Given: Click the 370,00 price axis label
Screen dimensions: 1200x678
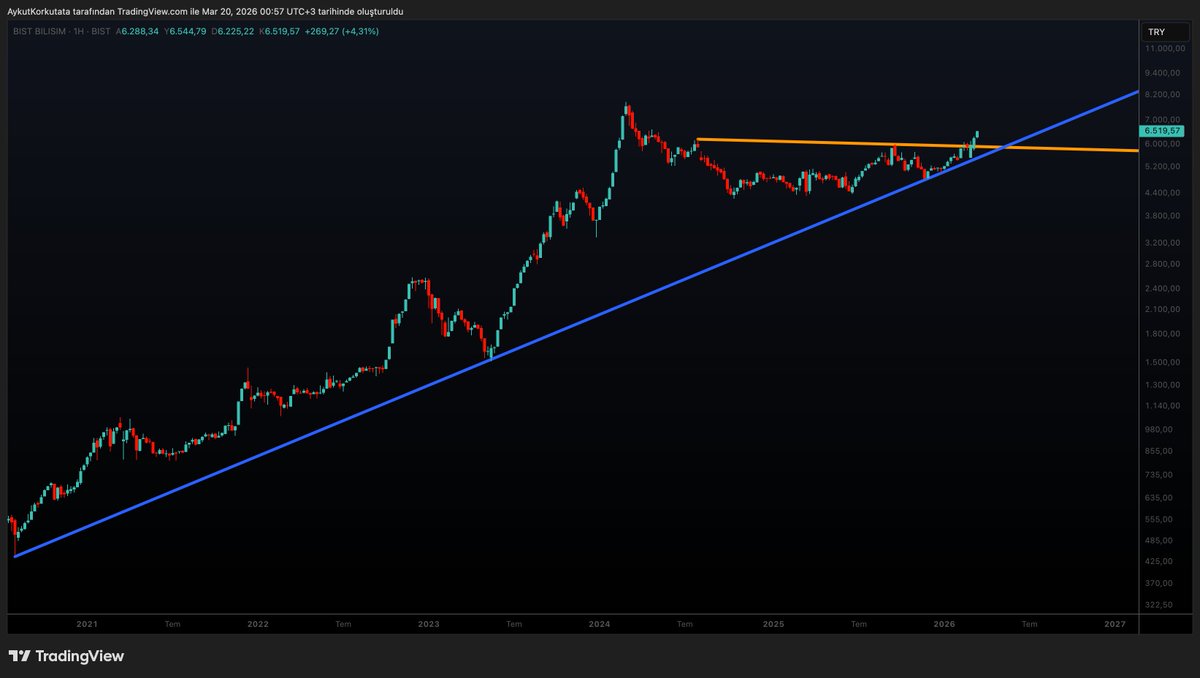Looking at the screenshot, I should (x=1160, y=582).
